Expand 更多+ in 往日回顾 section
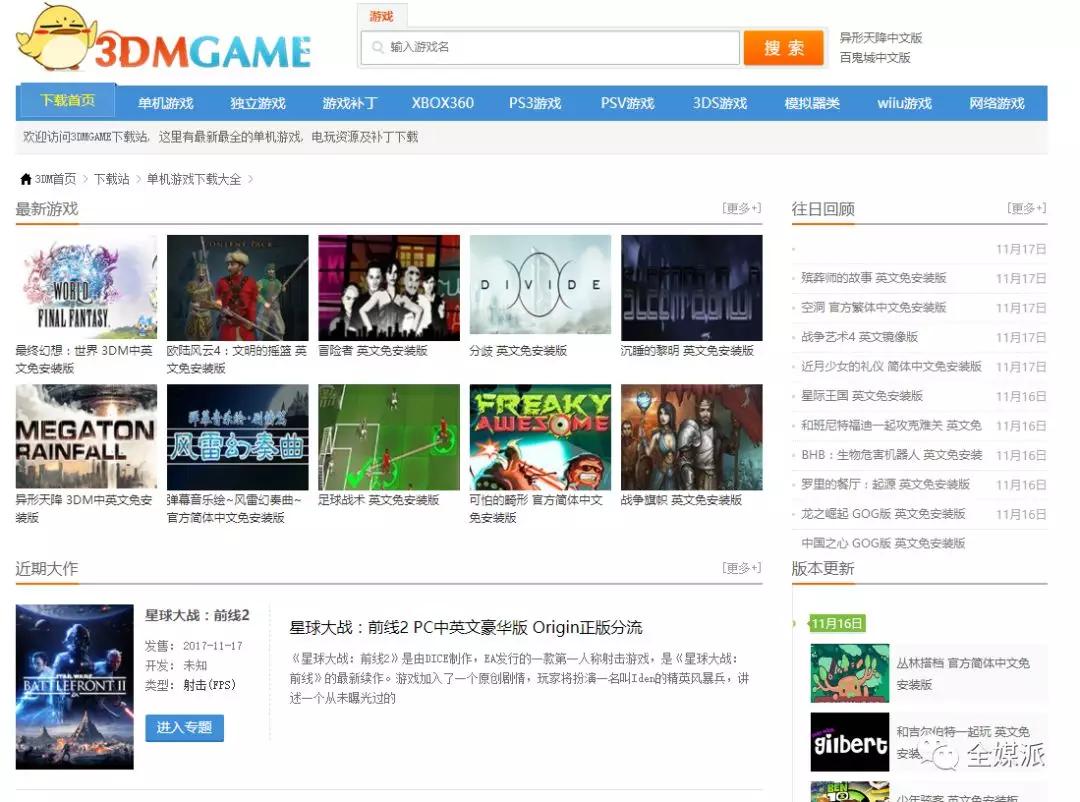The width and height of the screenshot is (1080, 802). pyautogui.click(x=1026, y=208)
